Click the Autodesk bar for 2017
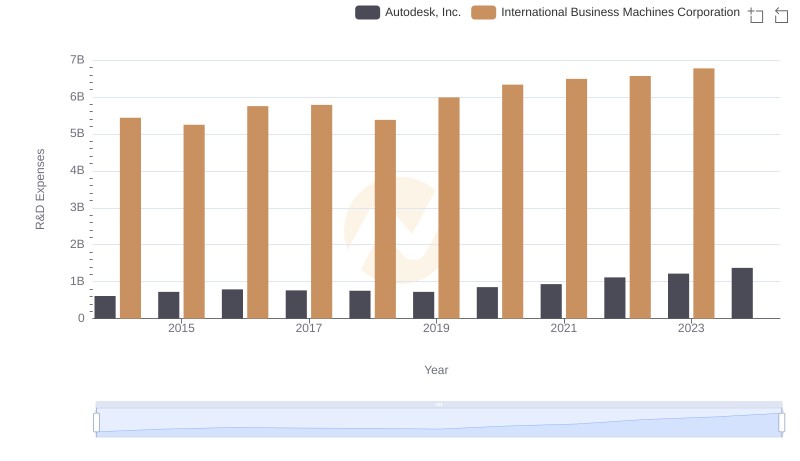The height and width of the screenshot is (461, 800). (x=296, y=304)
